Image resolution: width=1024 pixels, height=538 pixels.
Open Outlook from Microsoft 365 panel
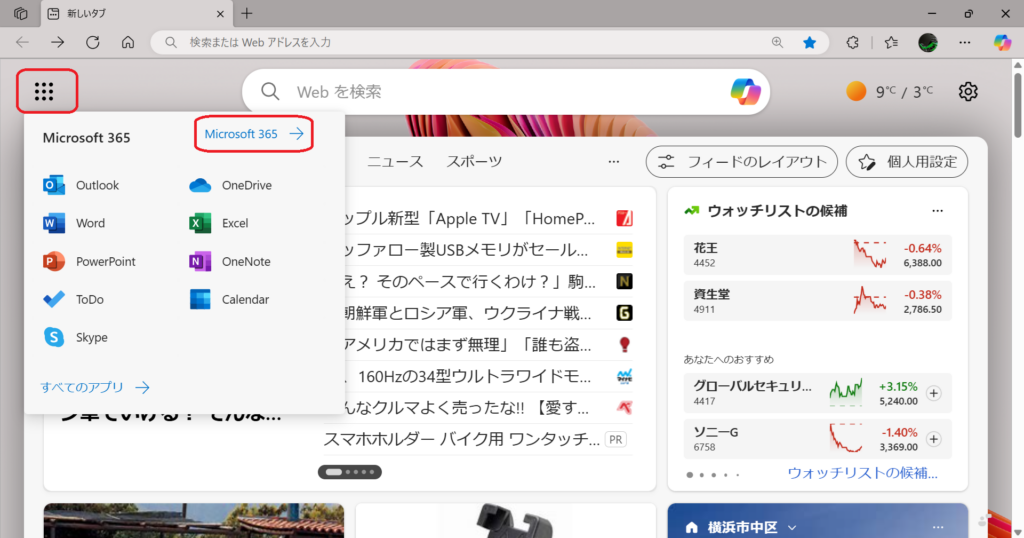coord(81,185)
